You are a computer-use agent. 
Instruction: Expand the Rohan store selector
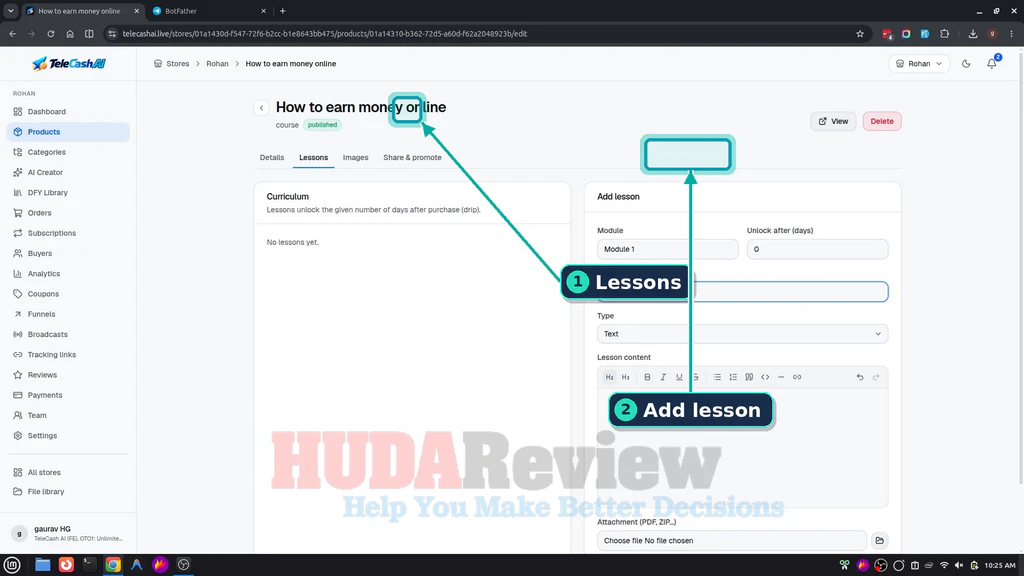(x=918, y=63)
